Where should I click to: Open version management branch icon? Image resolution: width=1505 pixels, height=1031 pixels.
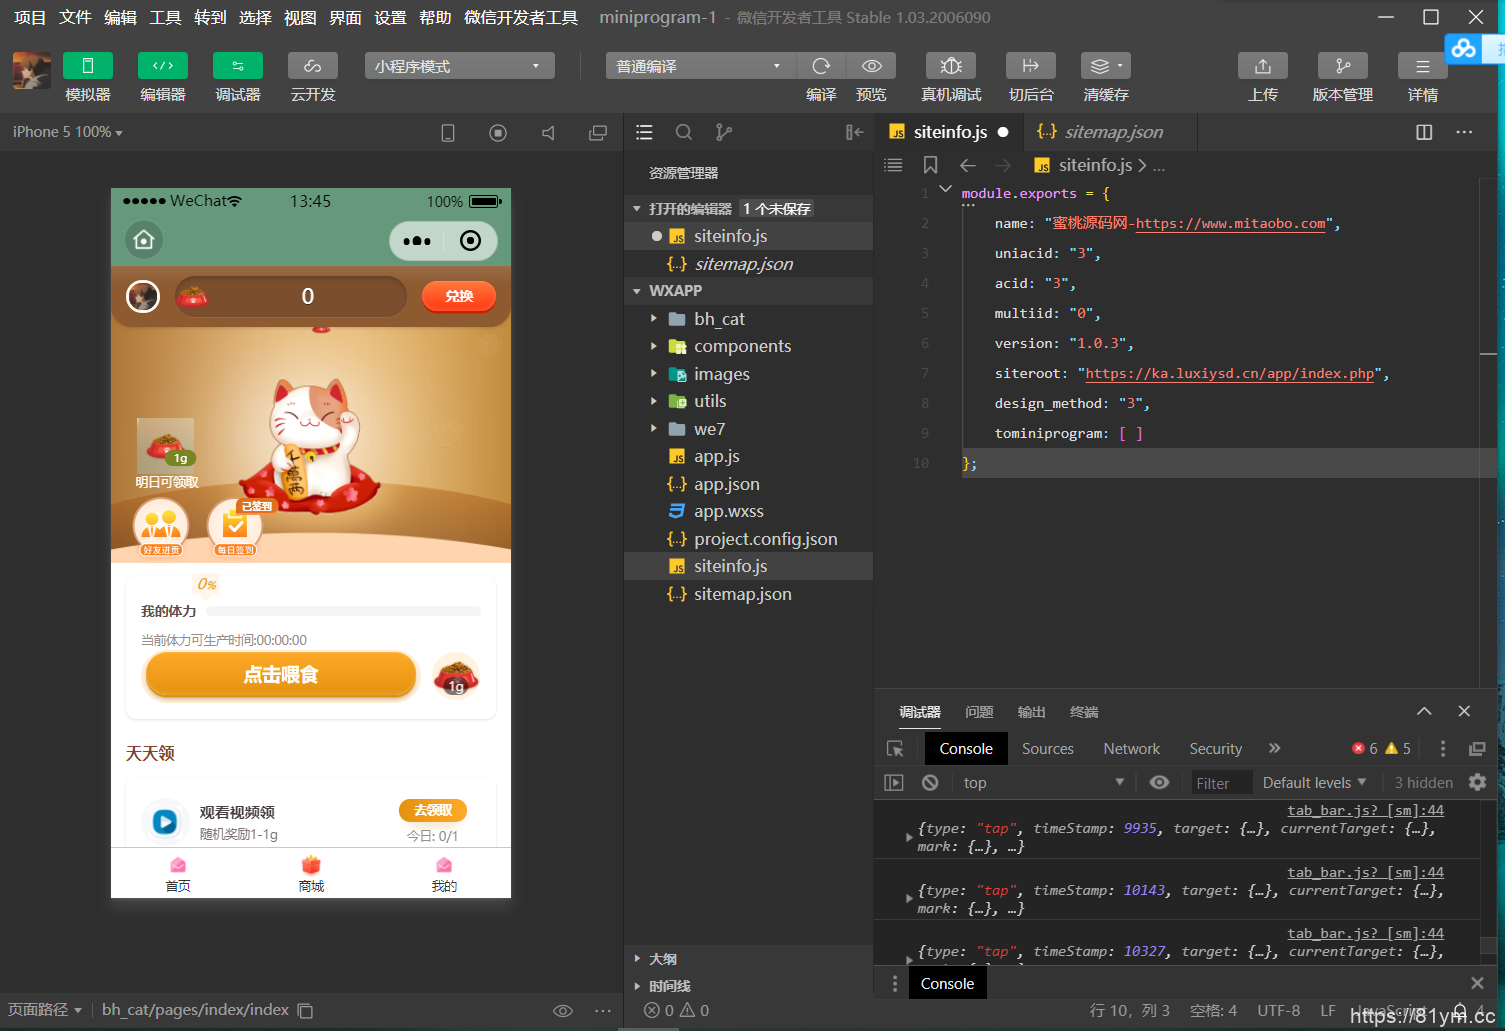tap(1342, 66)
